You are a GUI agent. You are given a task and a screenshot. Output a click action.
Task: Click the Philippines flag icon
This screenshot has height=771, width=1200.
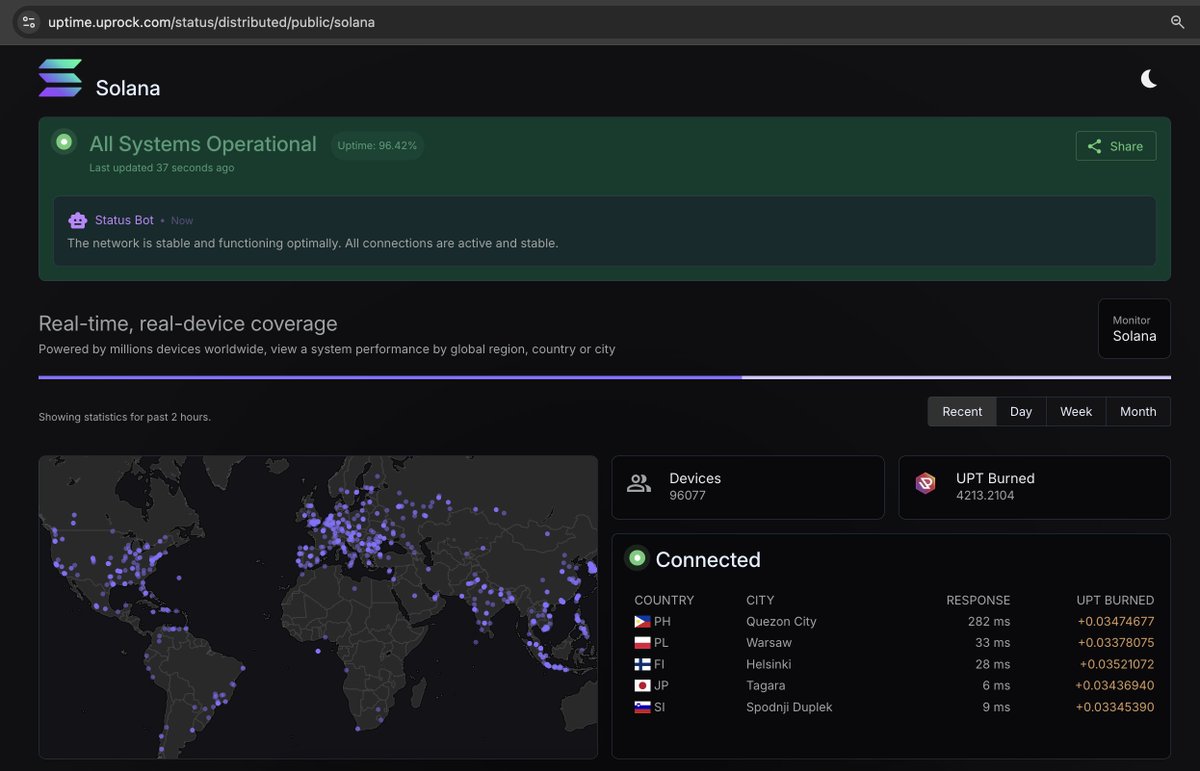(642, 622)
